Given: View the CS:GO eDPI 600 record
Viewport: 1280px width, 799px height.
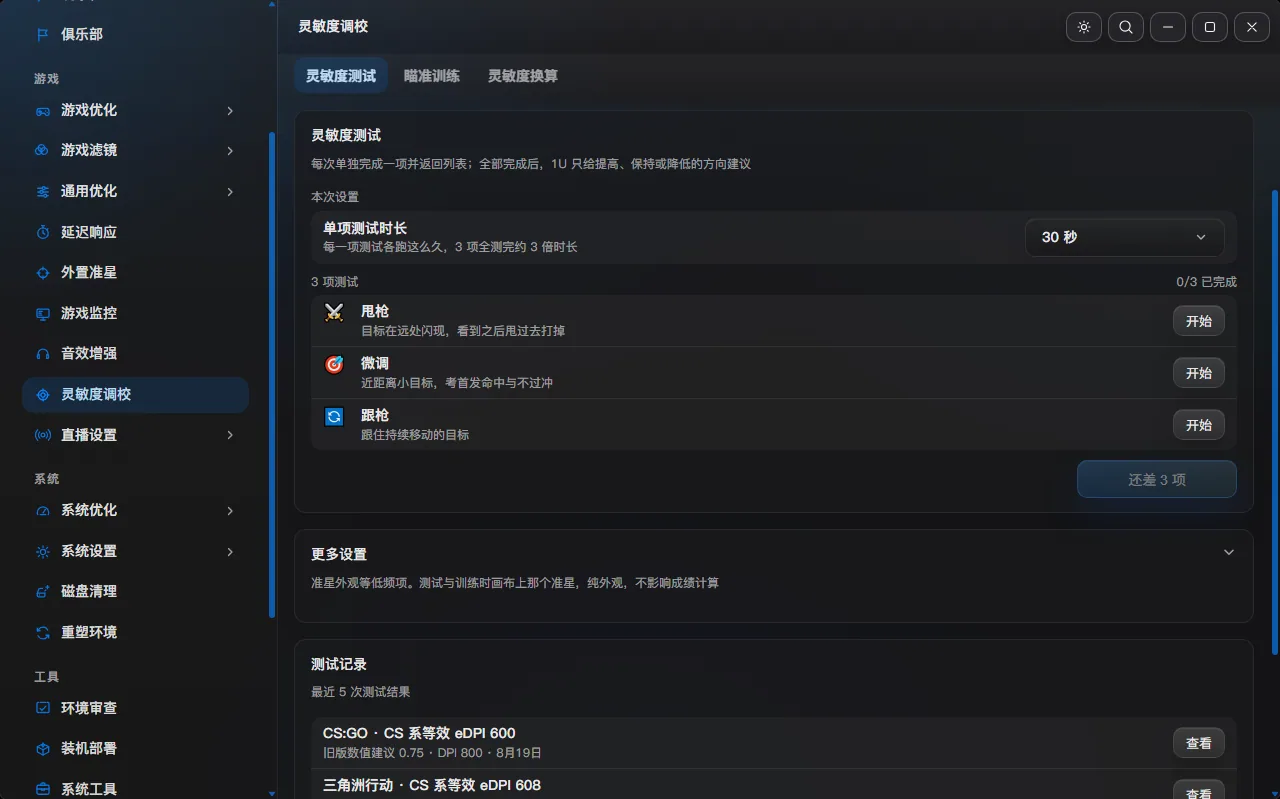Looking at the screenshot, I should 1199,743.
